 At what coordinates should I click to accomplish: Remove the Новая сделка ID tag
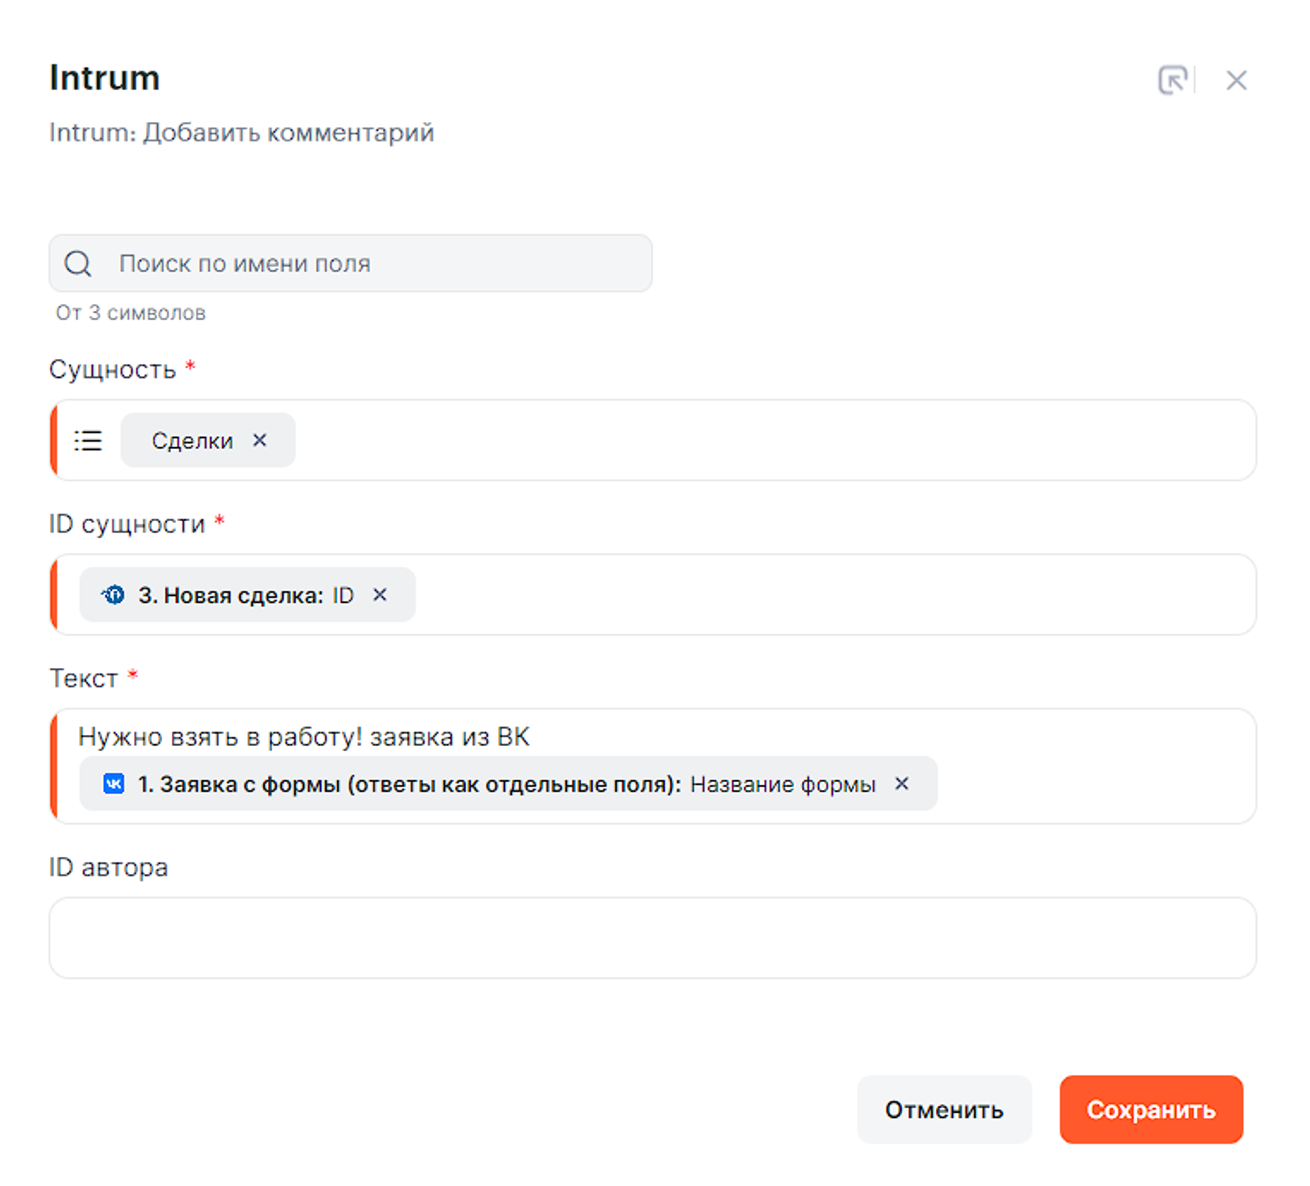coord(380,595)
